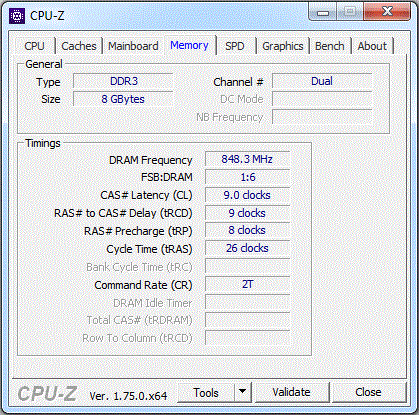Expand the Tools dropdown arrow
The height and width of the screenshot is (415, 419).
click(x=243, y=392)
